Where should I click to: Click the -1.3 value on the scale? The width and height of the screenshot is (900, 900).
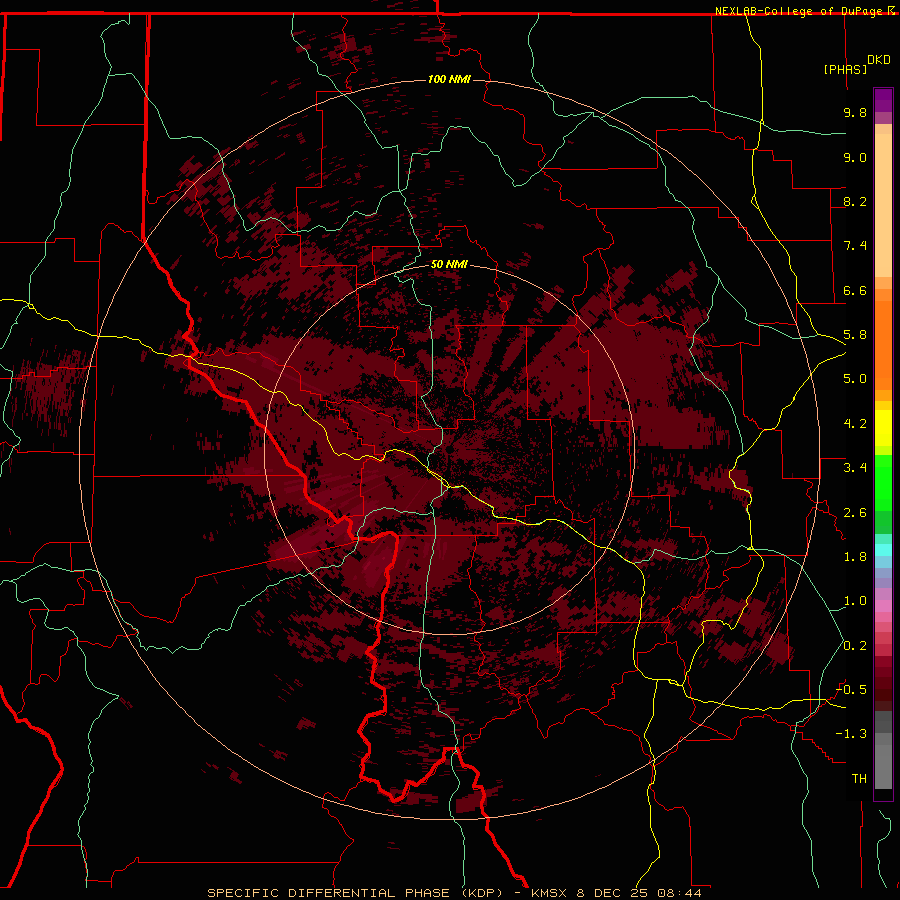pyautogui.click(x=852, y=734)
